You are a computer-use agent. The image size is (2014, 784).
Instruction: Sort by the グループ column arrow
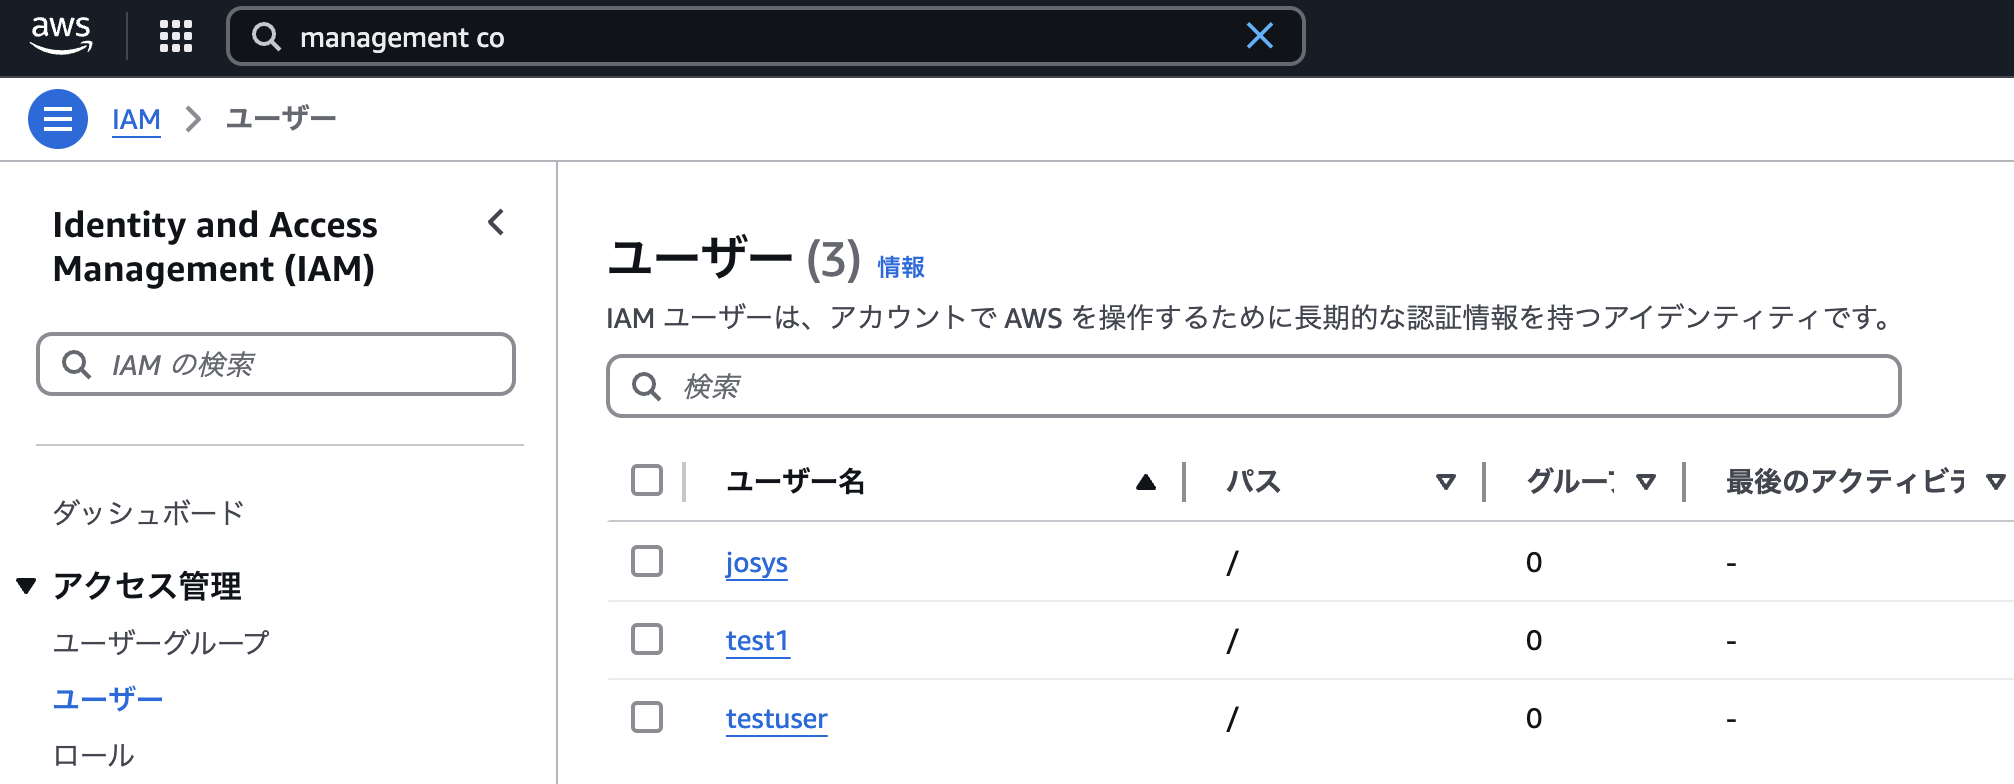[x=1646, y=482]
